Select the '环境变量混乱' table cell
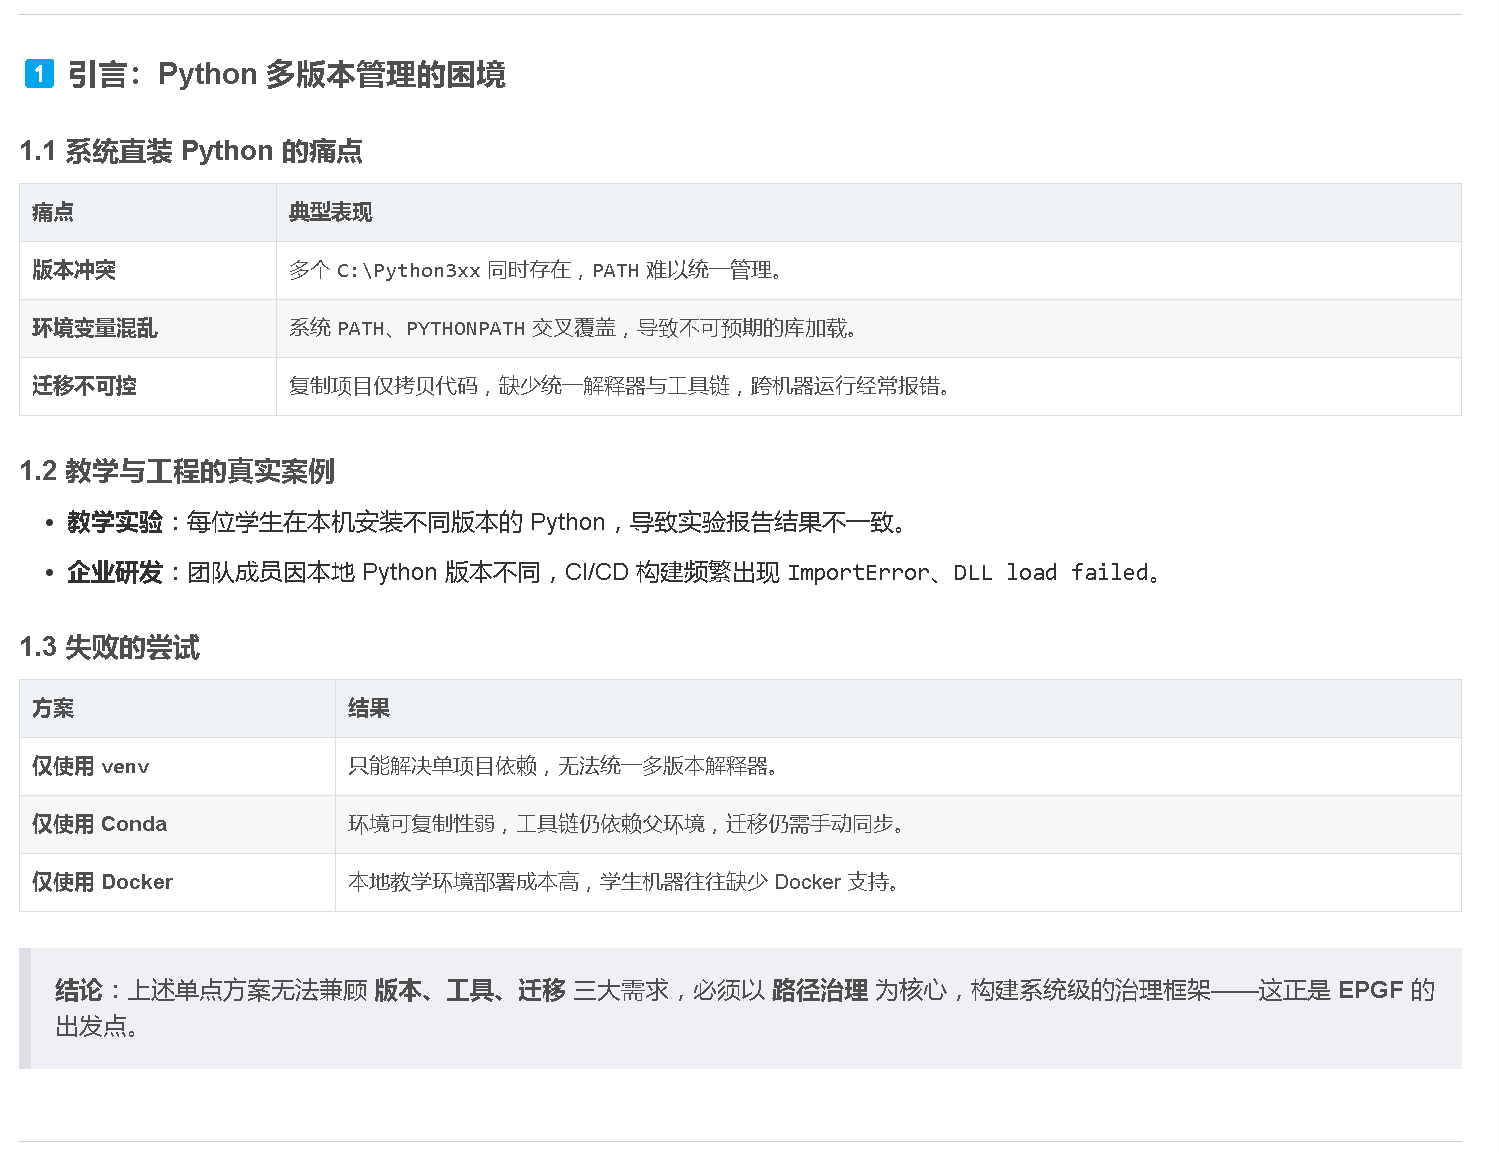Viewport: 1499px width, 1152px height. pos(148,328)
